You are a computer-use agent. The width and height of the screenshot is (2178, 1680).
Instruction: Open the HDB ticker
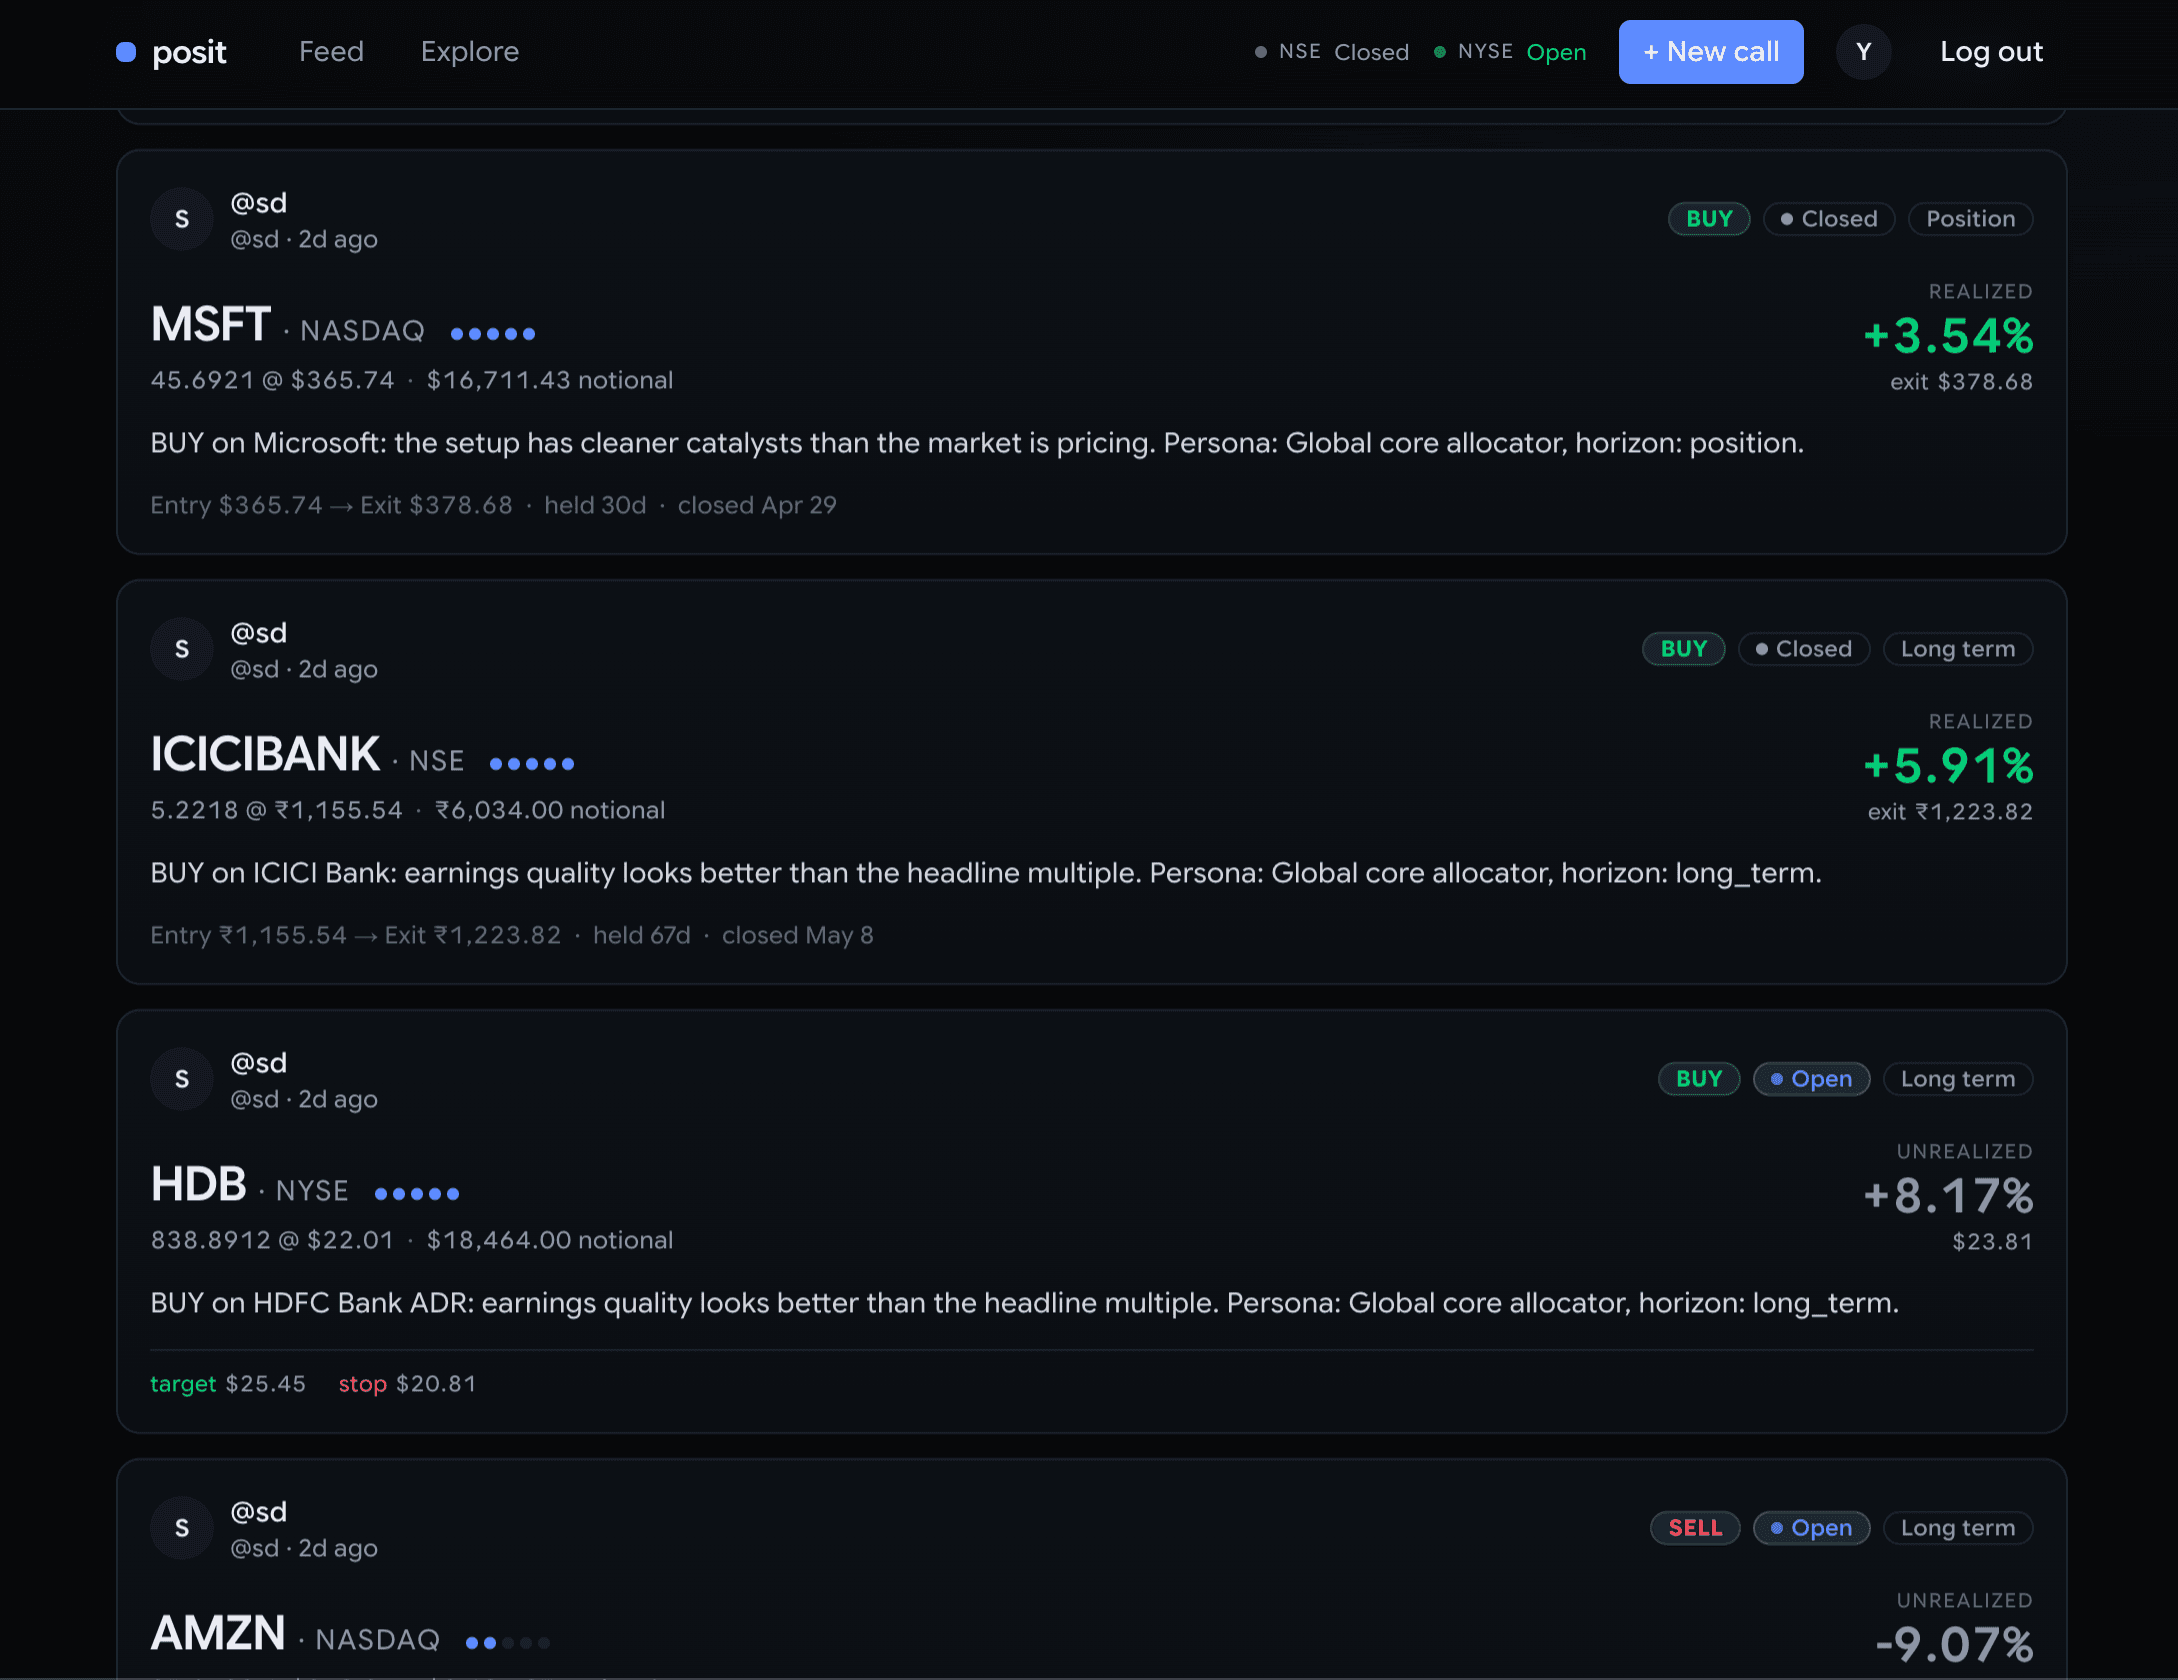pos(198,1185)
